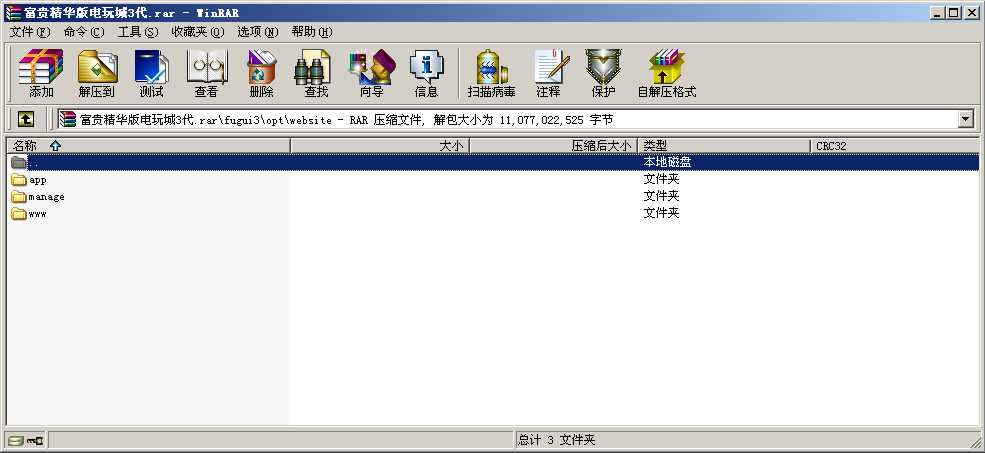Open the Help (帮助) menu

pyautogui.click(x=312, y=31)
